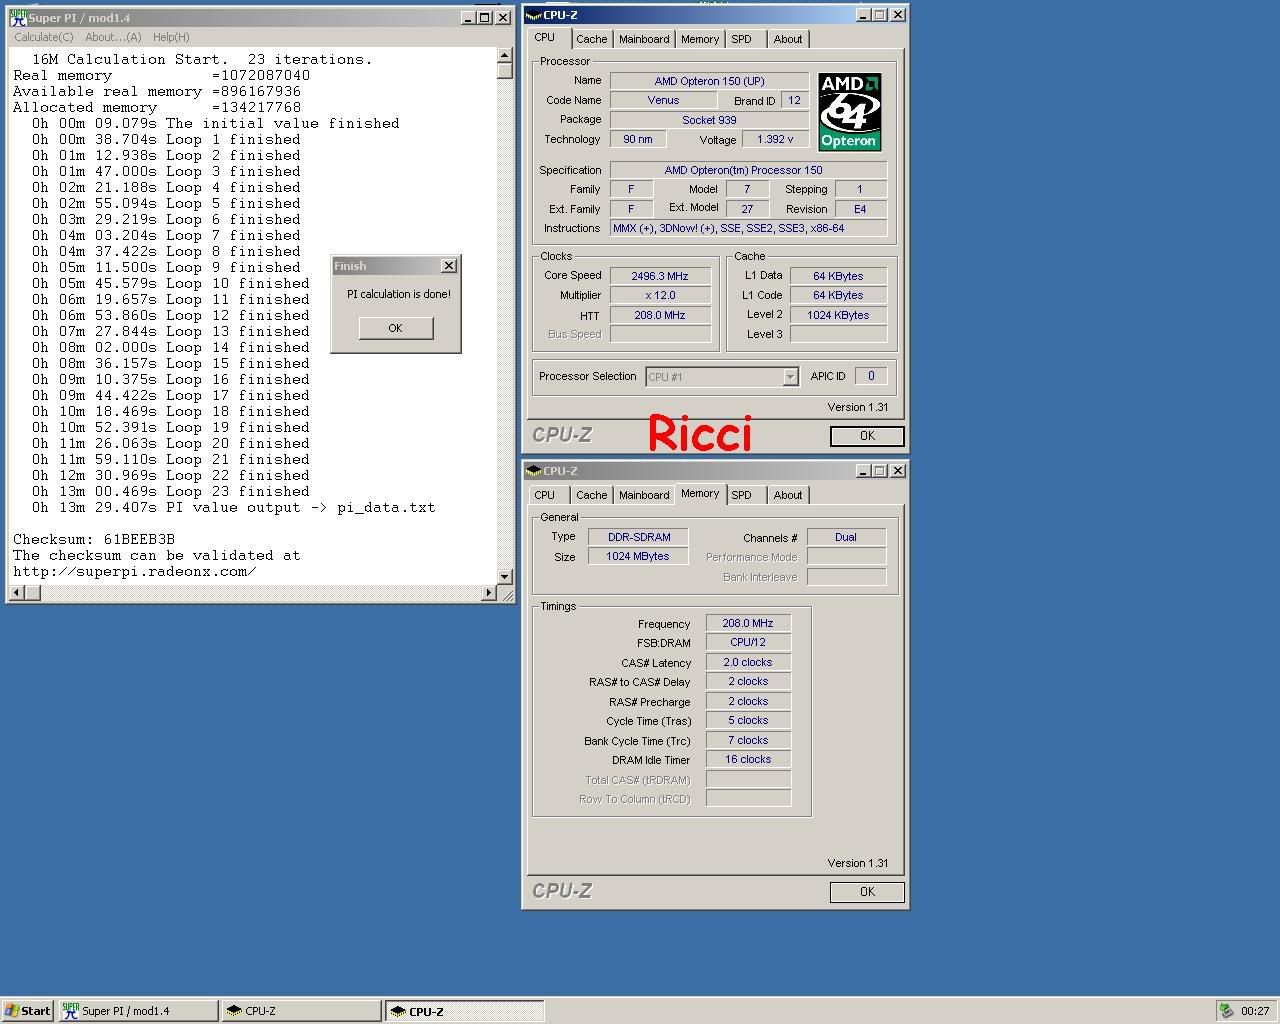Click OK button in top CPU-Z window
The image size is (1280, 1024).
pyautogui.click(x=867, y=436)
